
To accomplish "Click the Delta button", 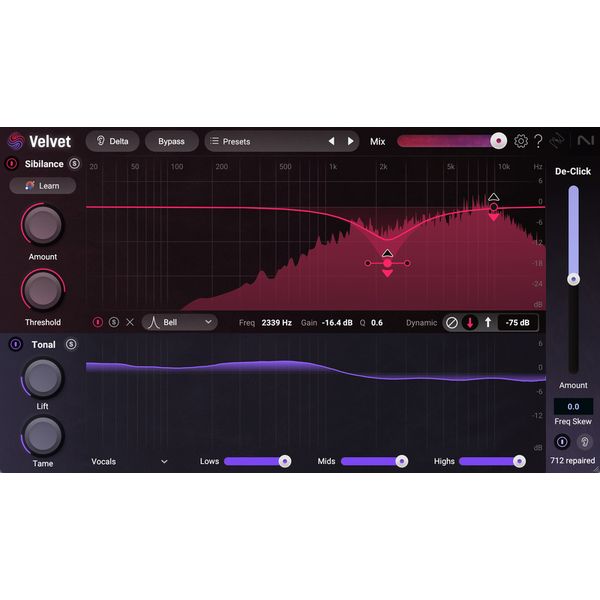I will click(112, 141).
